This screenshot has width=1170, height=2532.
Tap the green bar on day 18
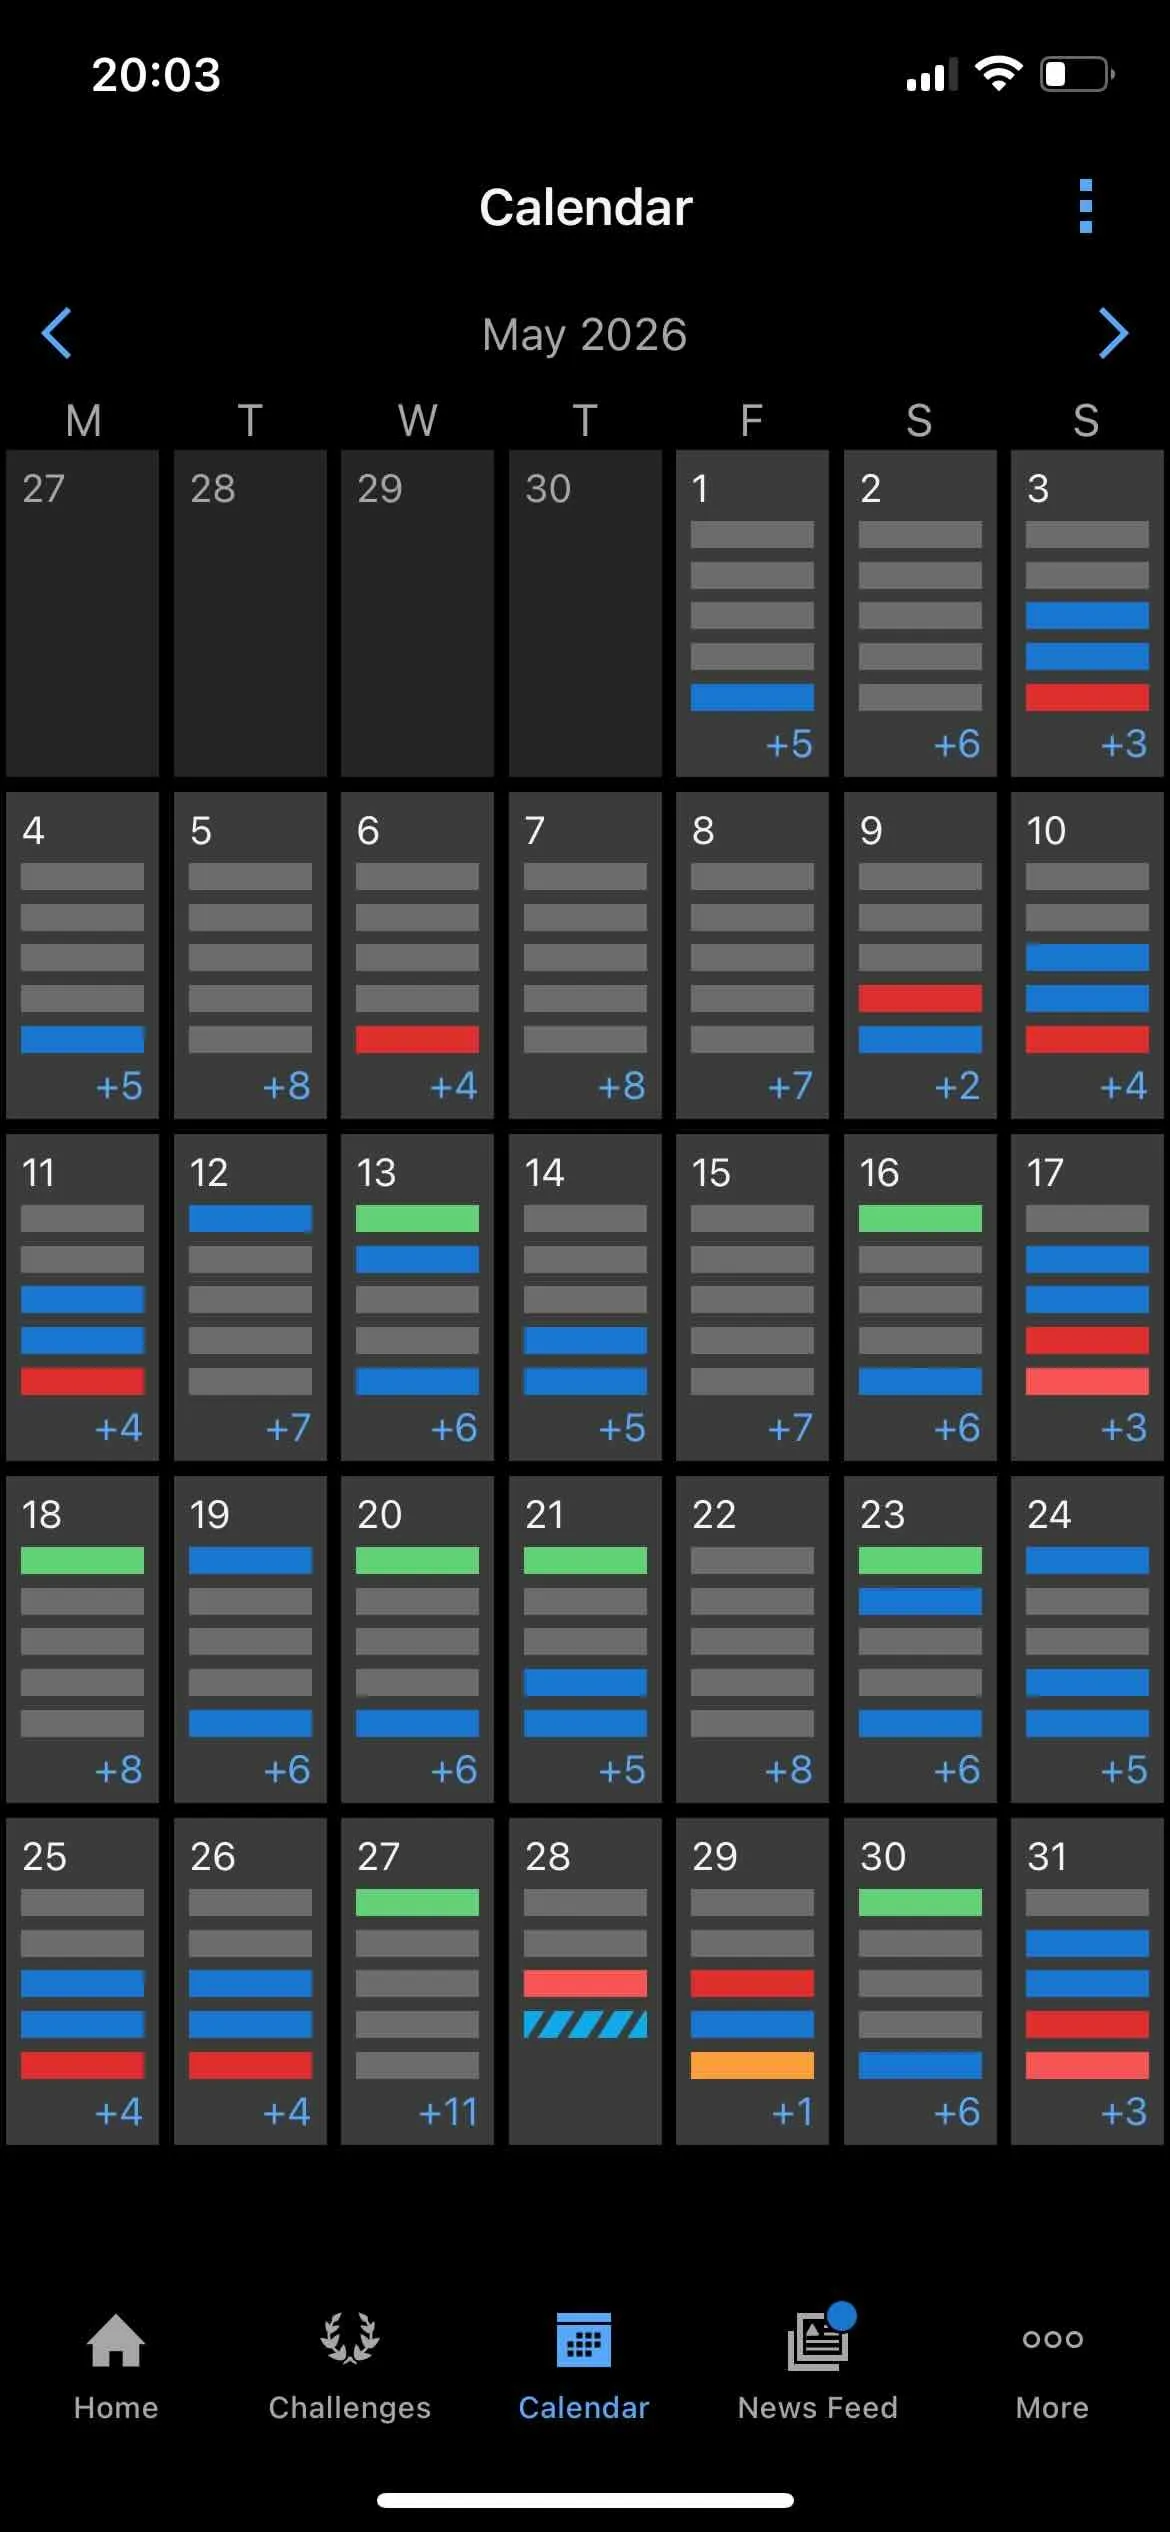pyautogui.click(x=82, y=1560)
